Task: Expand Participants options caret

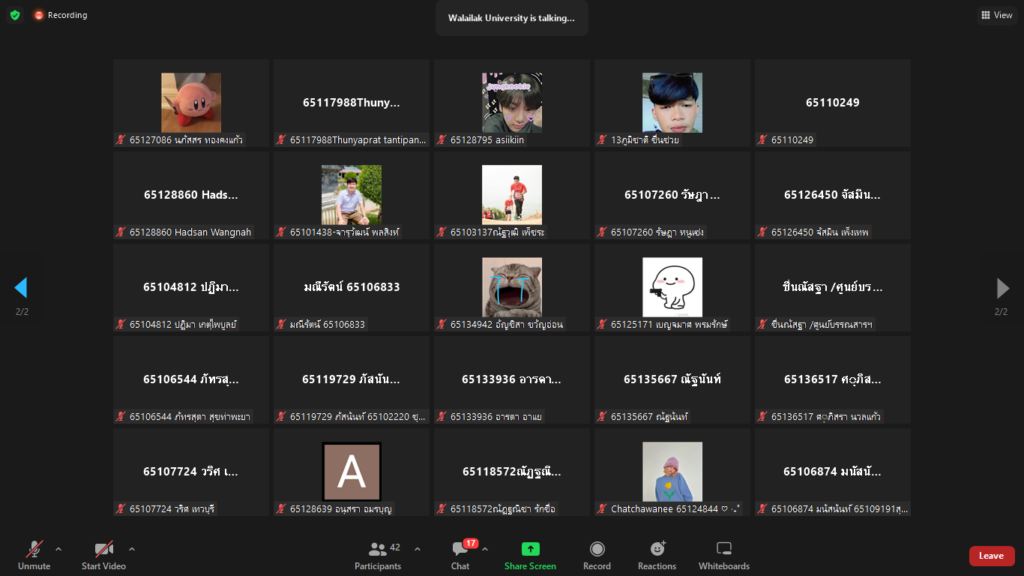Action: (x=417, y=548)
